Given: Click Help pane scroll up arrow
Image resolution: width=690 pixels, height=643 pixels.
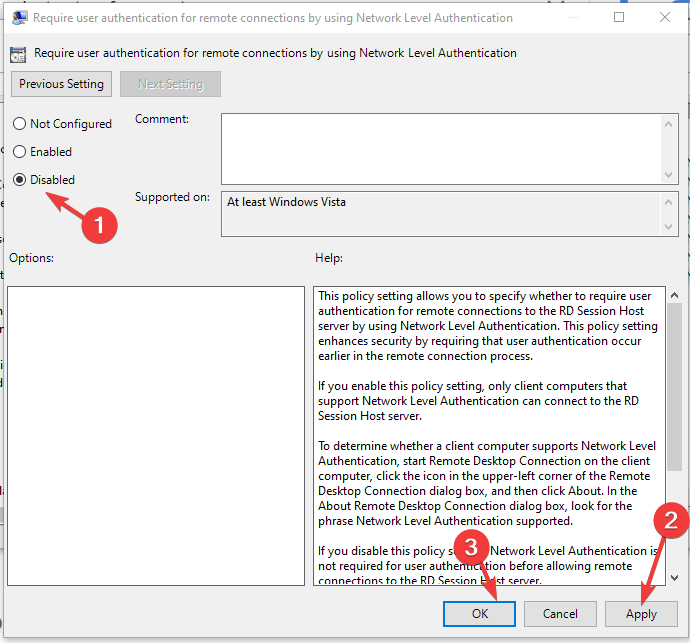Looking at the screenshot, I should click(674, 295).
